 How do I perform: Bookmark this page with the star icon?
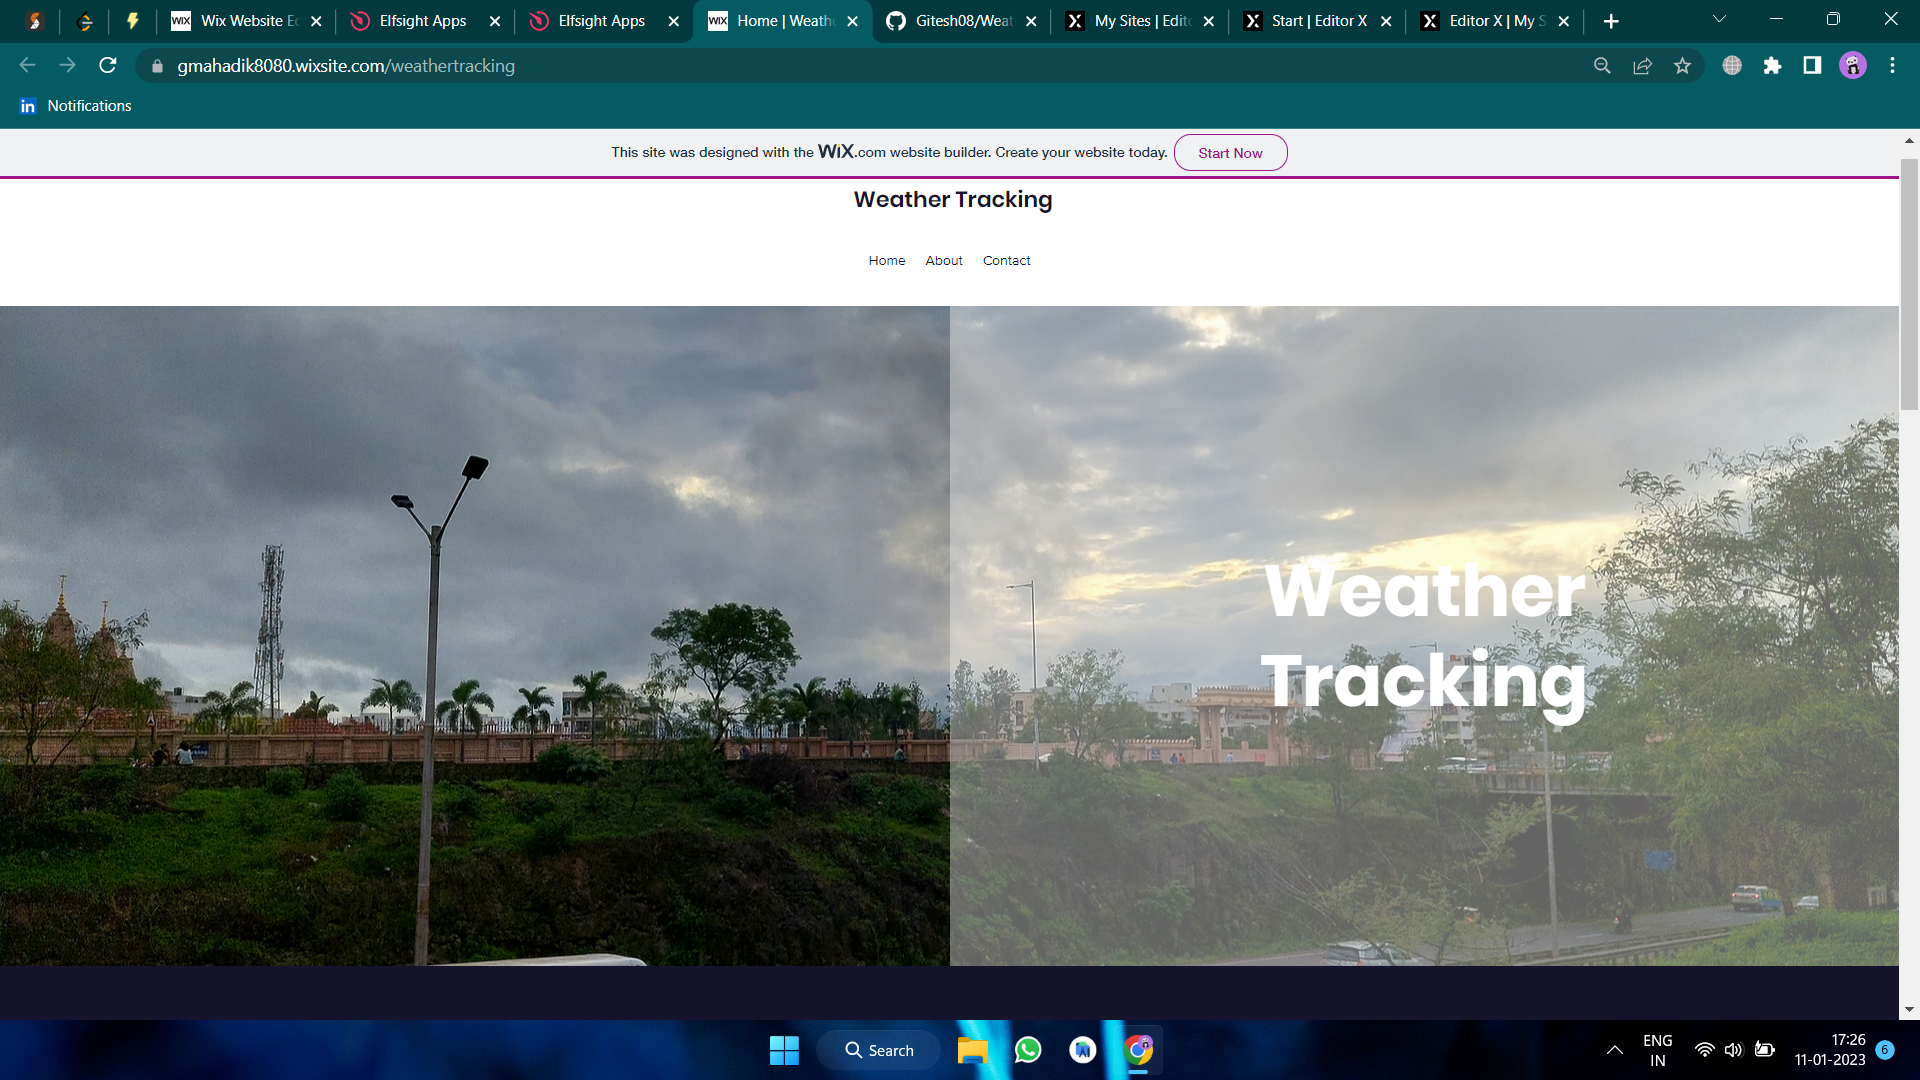[1682, 66]
